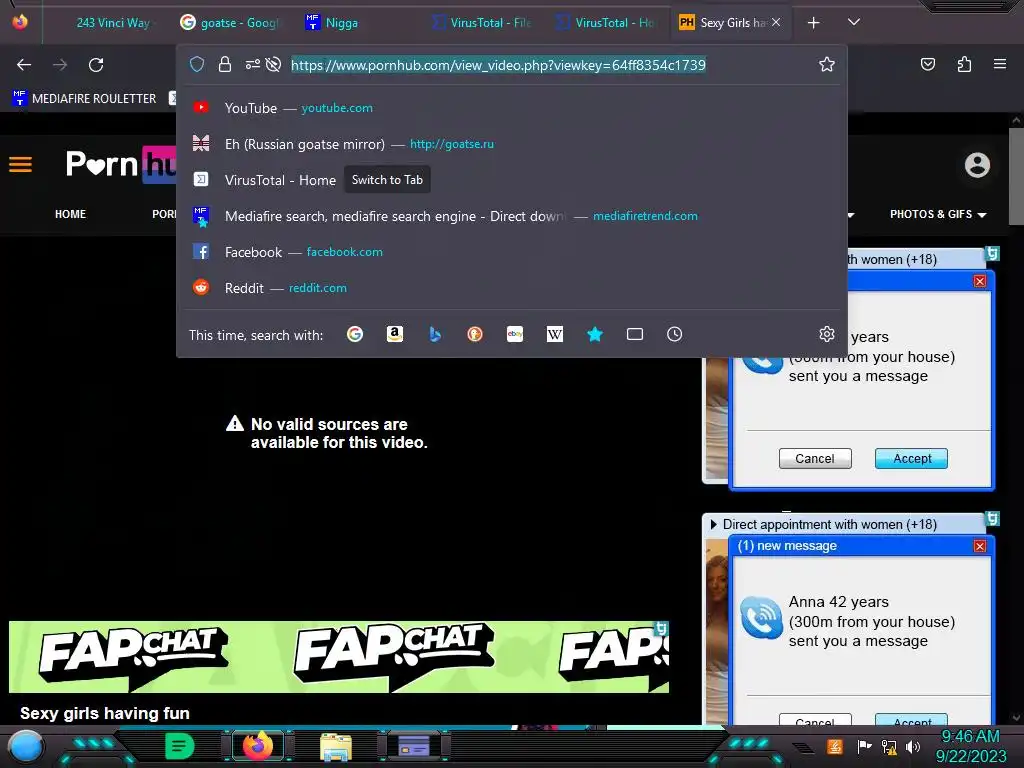The height and width of the screenshot is (768, 1024).
Task: Open the taskbar clock showing 9:46 AM
Action: 970,746
